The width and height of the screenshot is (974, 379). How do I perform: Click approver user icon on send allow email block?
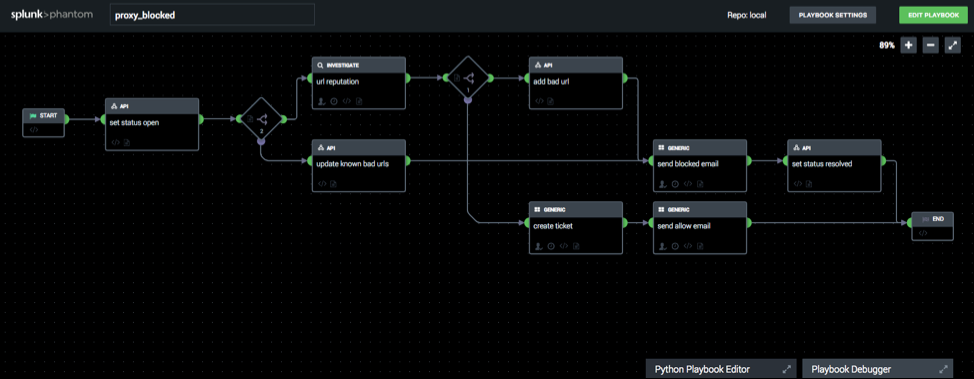663,246
